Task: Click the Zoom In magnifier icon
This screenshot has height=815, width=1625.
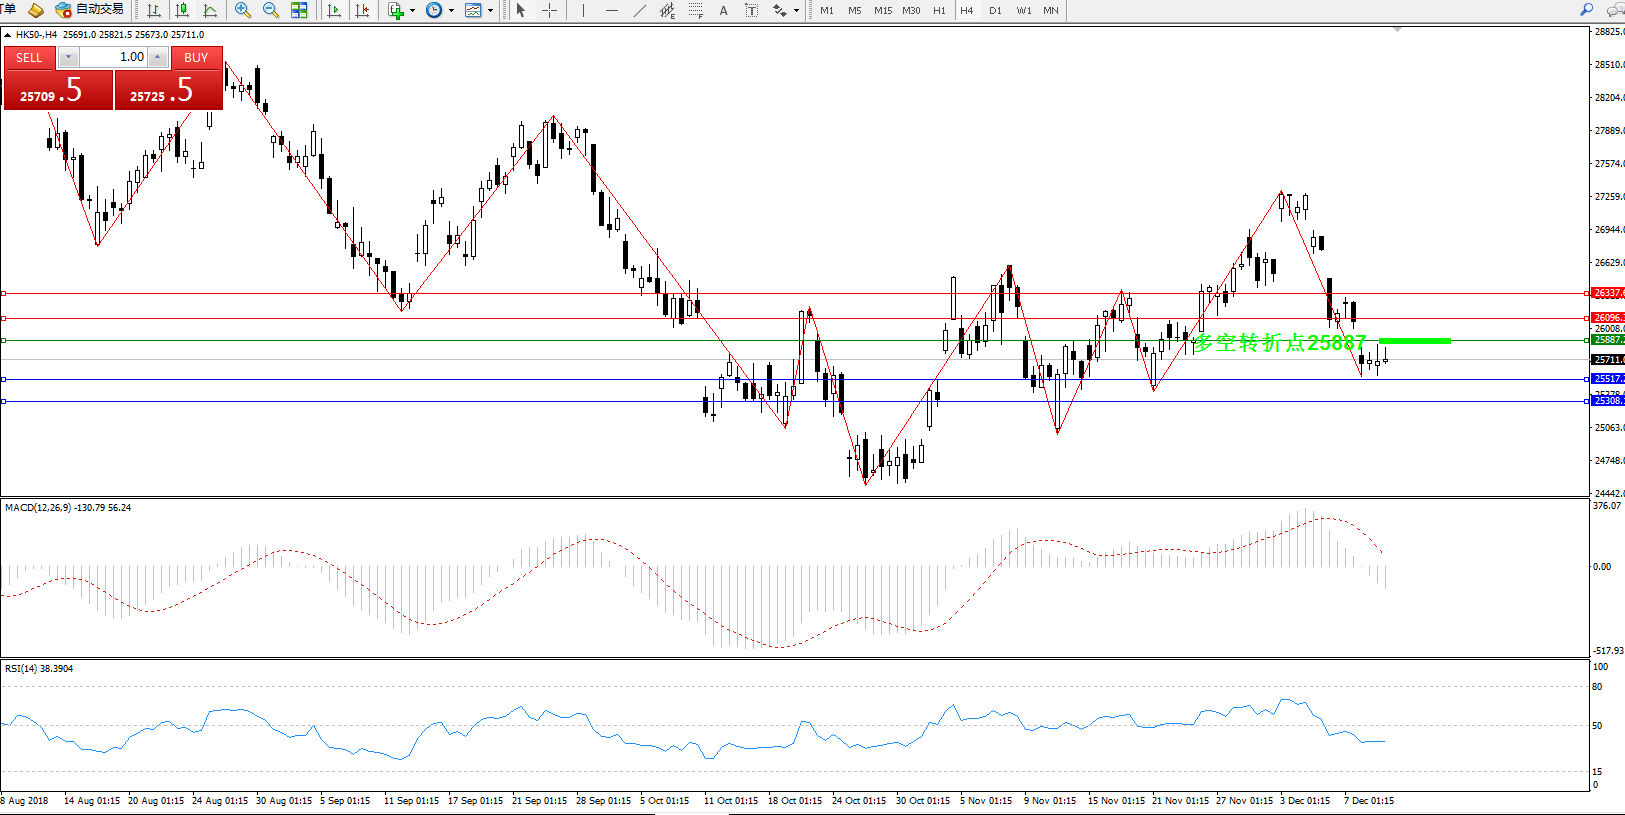Action: pyautogui.click(x=242, y=10)
